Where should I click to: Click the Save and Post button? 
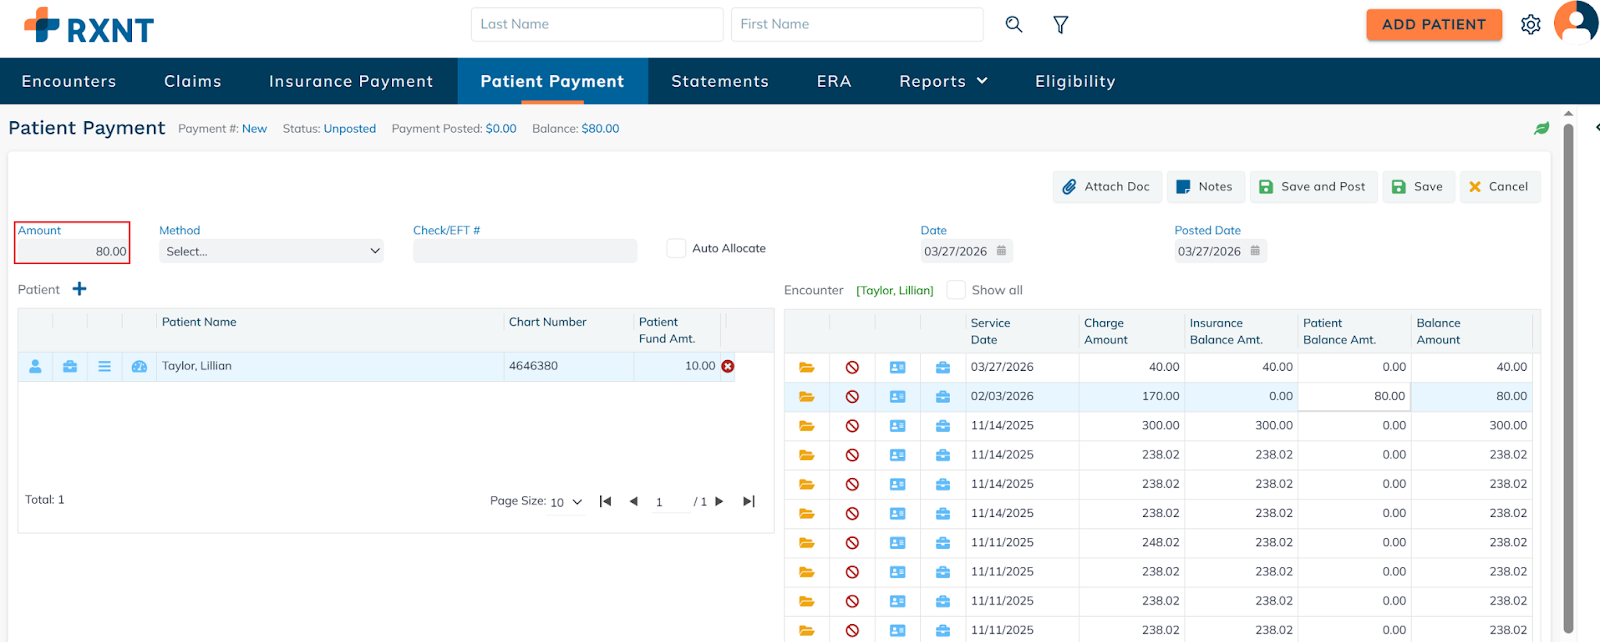click(x=1312, y=186)
